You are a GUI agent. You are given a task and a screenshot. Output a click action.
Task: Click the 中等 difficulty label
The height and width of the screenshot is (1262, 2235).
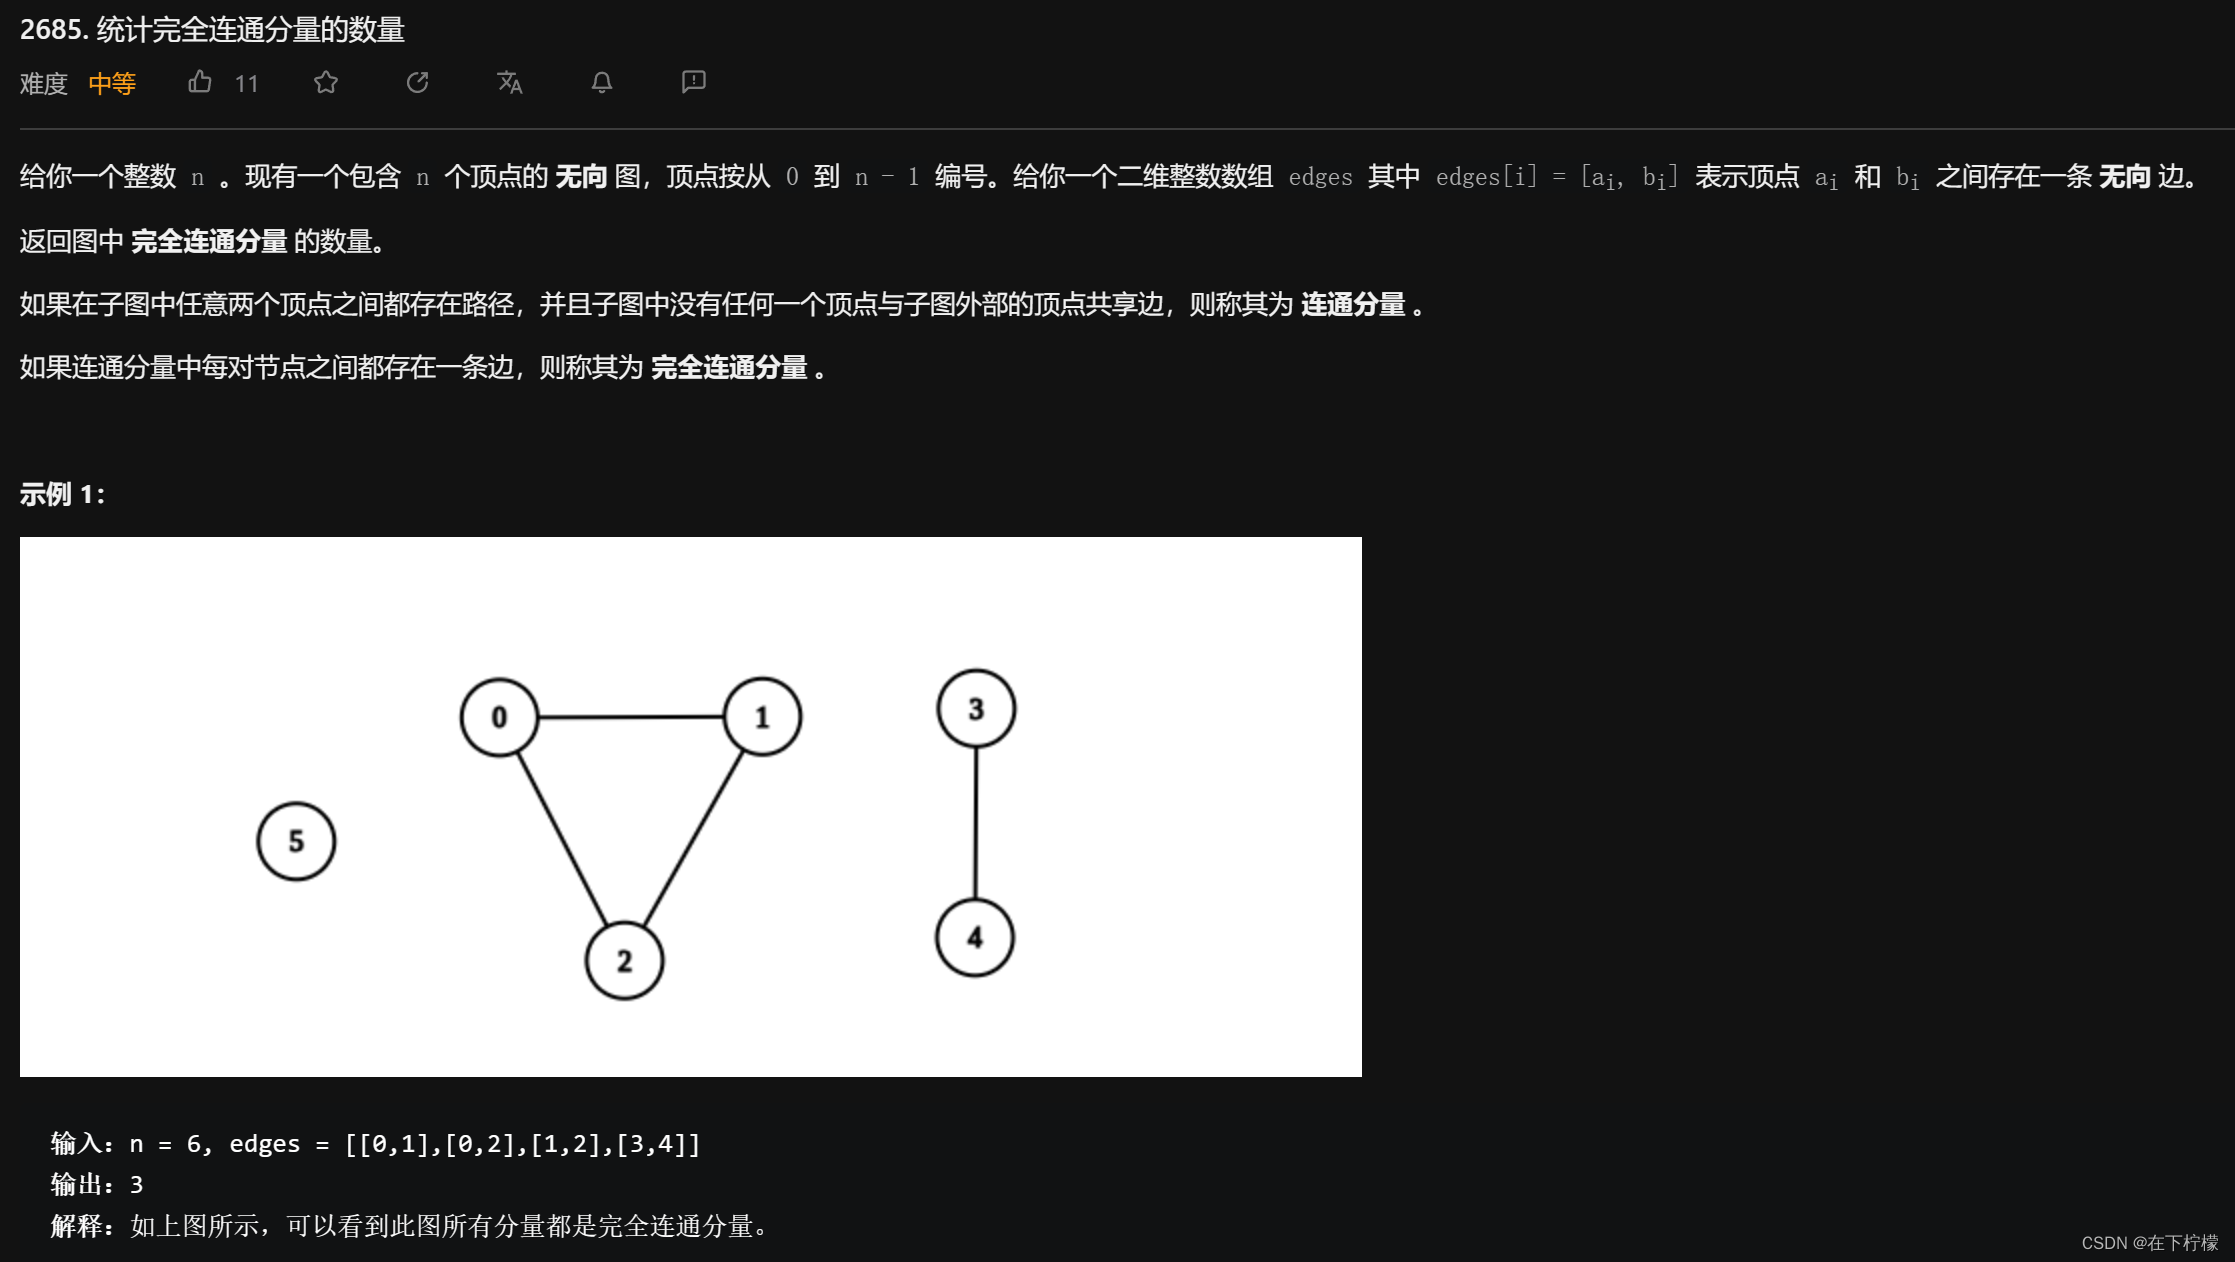tap(112, 84)
